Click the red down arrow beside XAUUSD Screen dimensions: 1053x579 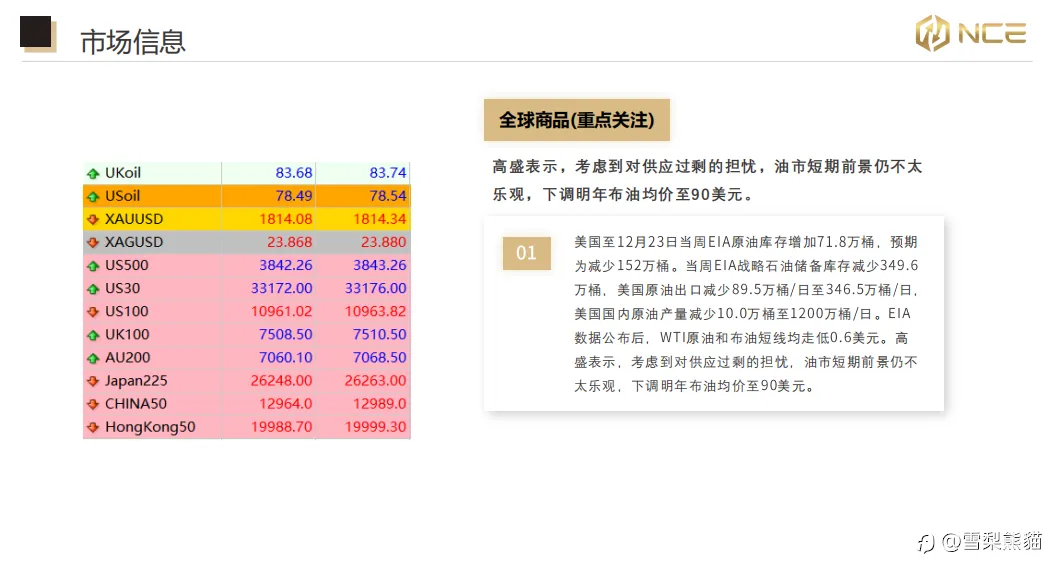pos(93,220)
